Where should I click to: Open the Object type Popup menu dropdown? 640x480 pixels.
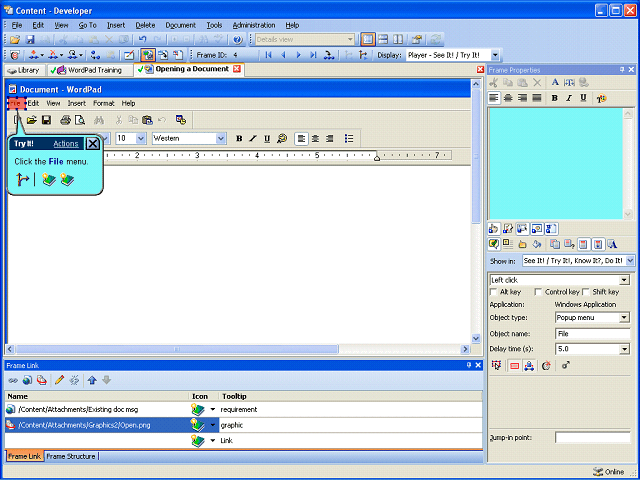click(624, 318)
